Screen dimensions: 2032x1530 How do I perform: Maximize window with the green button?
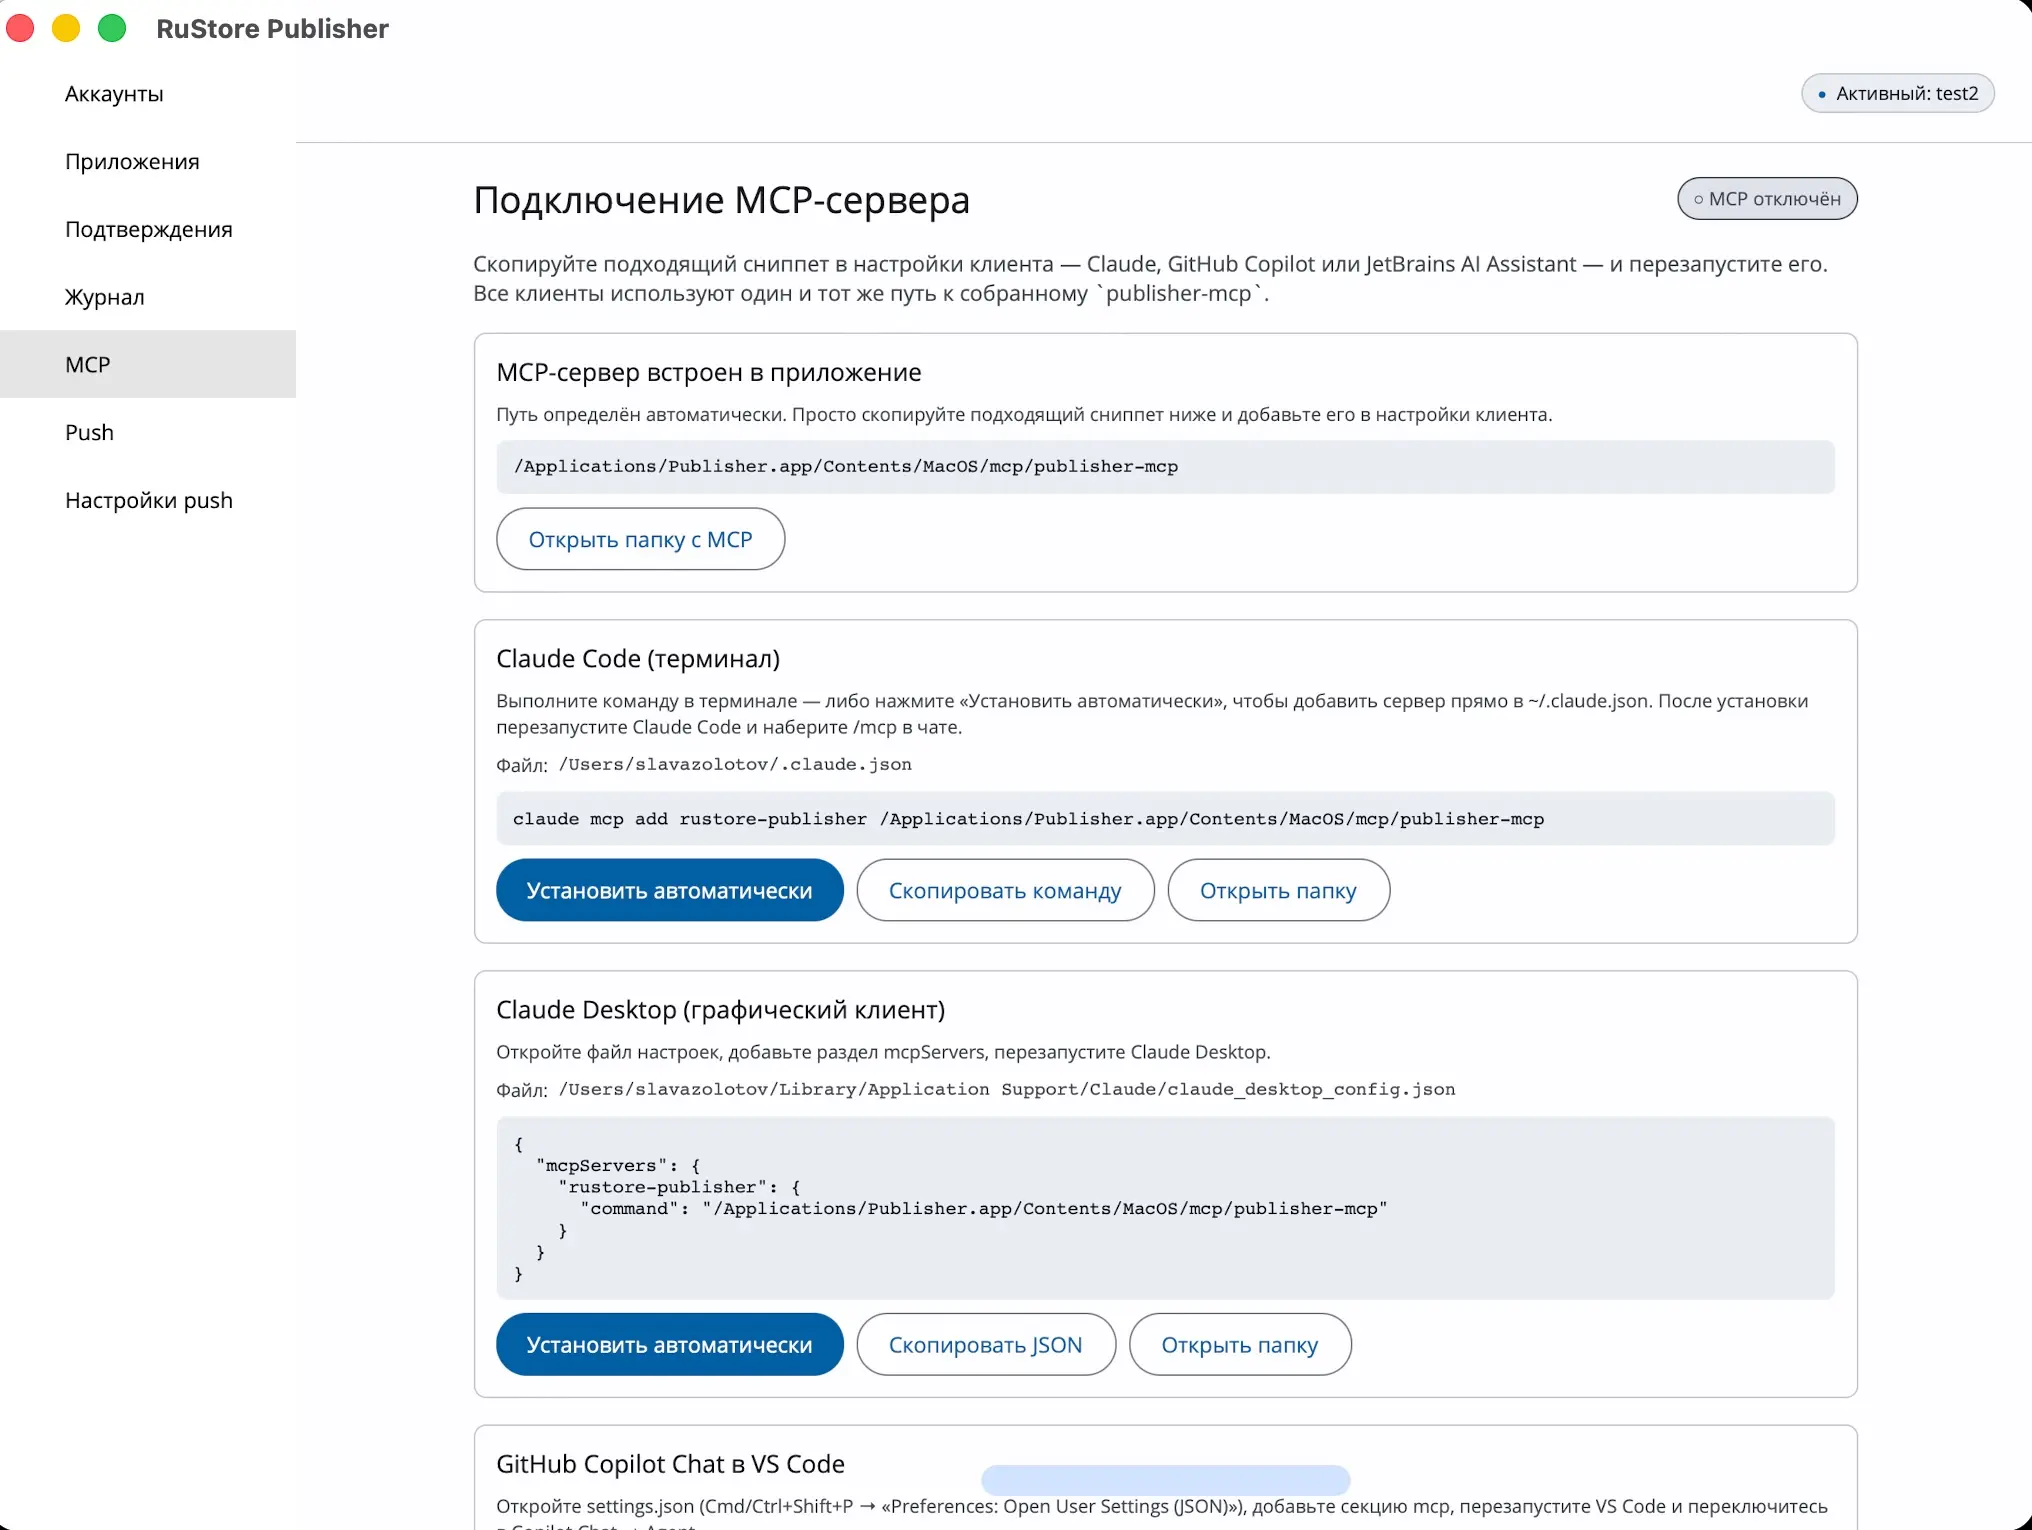coord(112,28)
